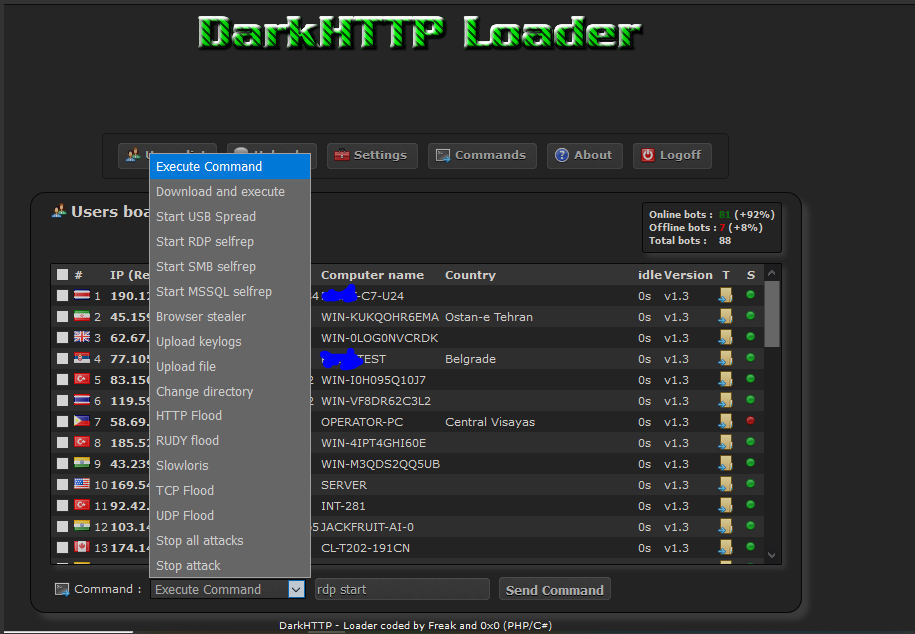Select "Stop attack" at the list bottom
The width and height of the screenshot is (915, 634).
188,565
